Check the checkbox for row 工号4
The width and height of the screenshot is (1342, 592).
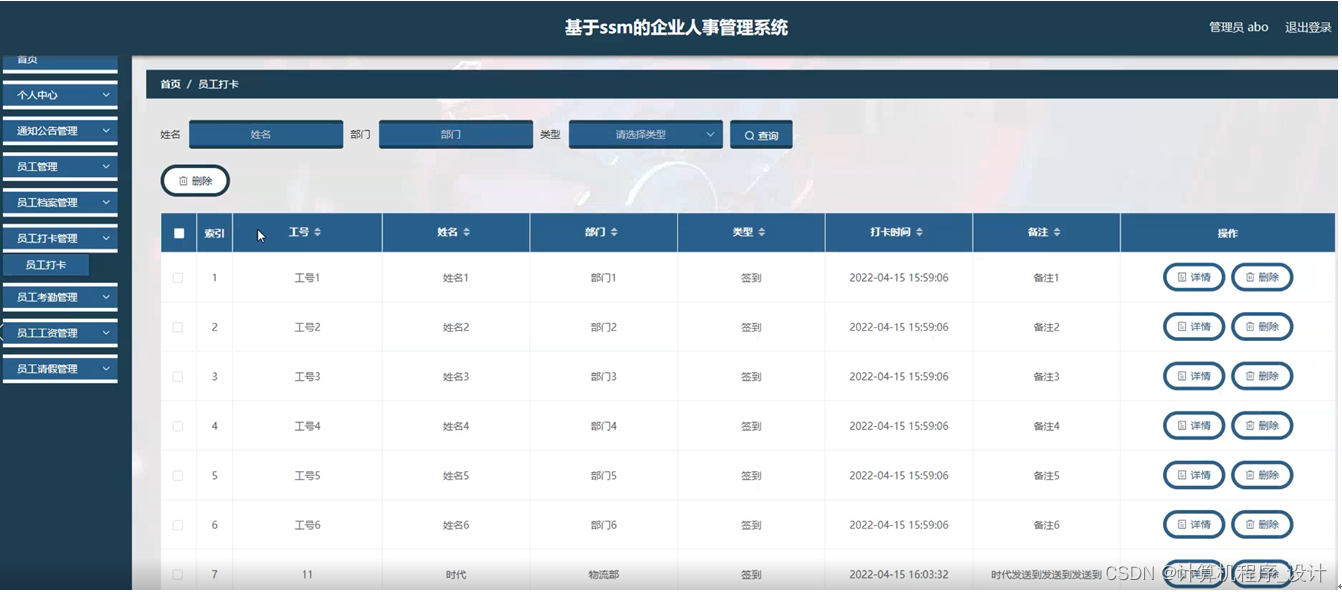pos(178,426)
